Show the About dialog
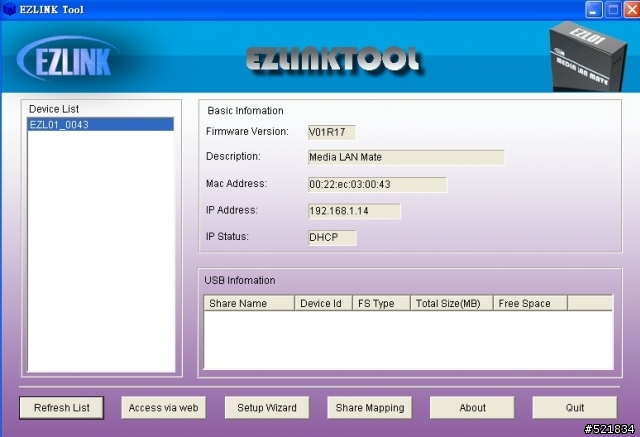 [x=472, y=408]
